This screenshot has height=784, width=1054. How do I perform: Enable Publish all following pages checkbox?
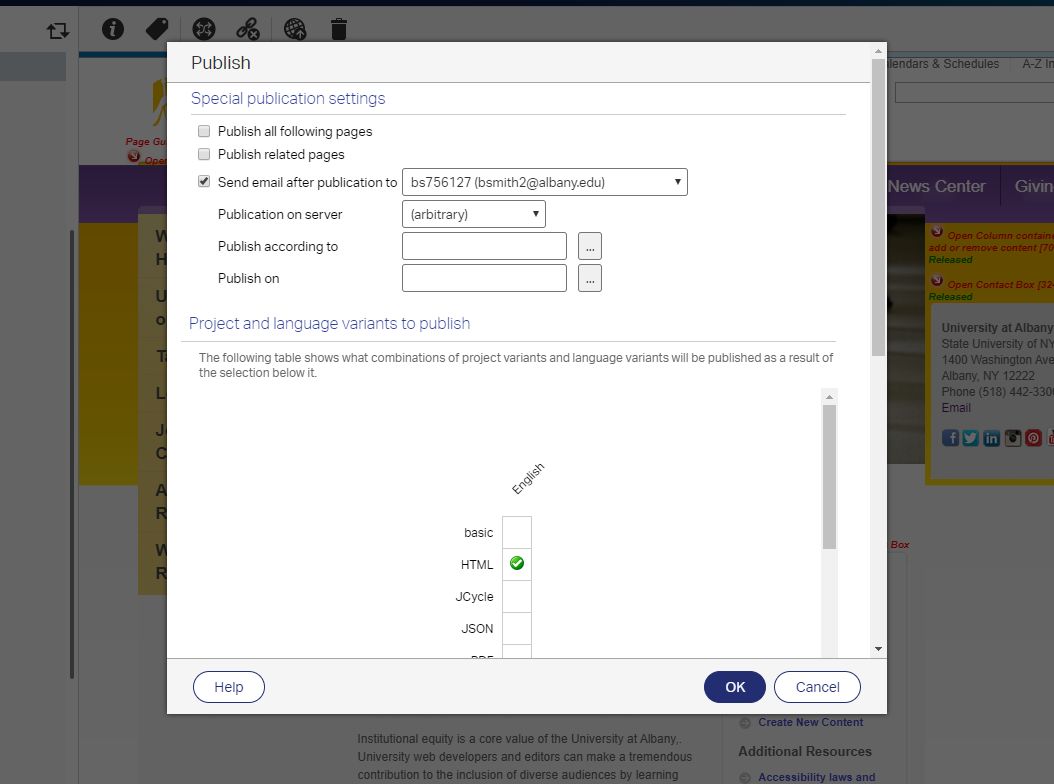click(204, 131)
